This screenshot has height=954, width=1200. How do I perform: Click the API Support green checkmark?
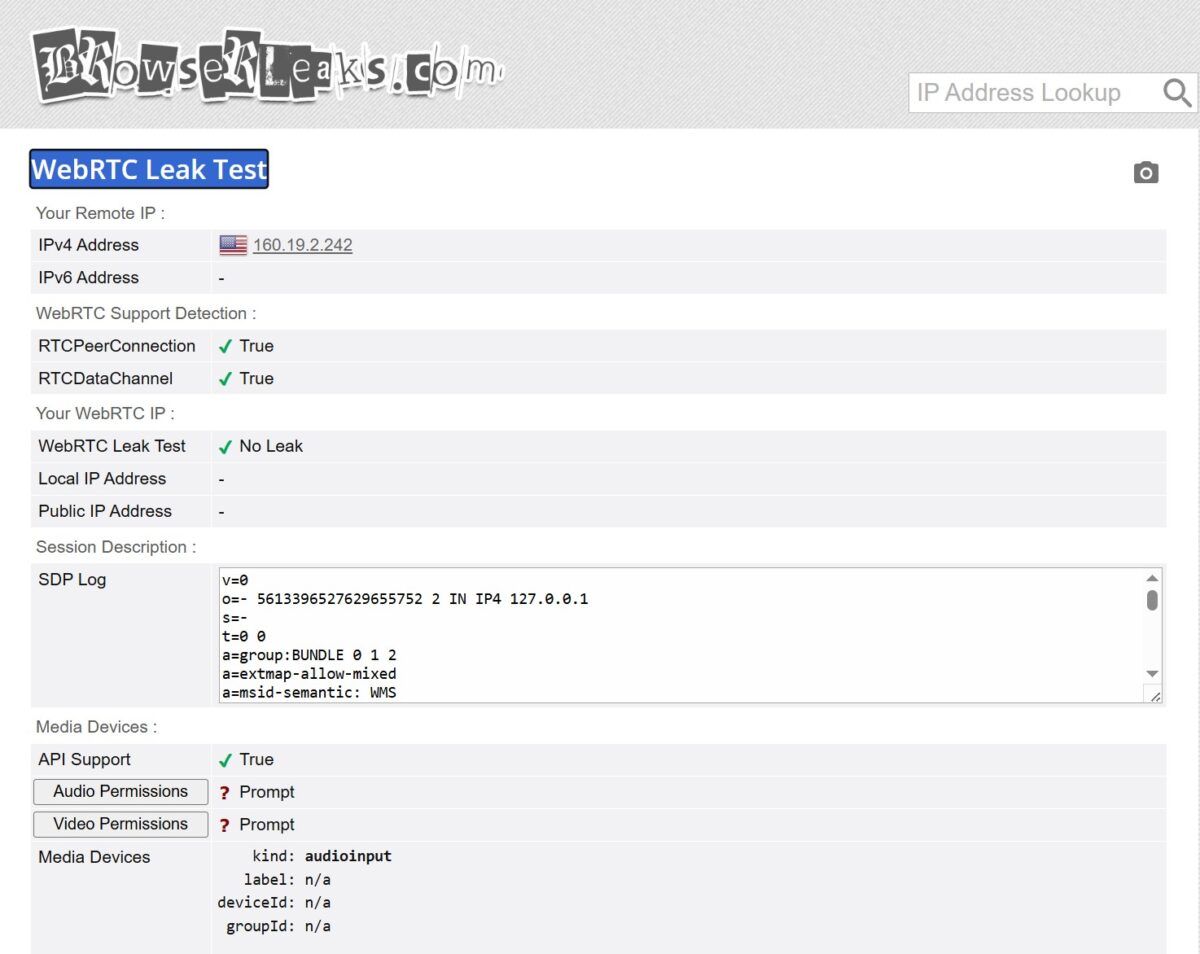(226, 760)
